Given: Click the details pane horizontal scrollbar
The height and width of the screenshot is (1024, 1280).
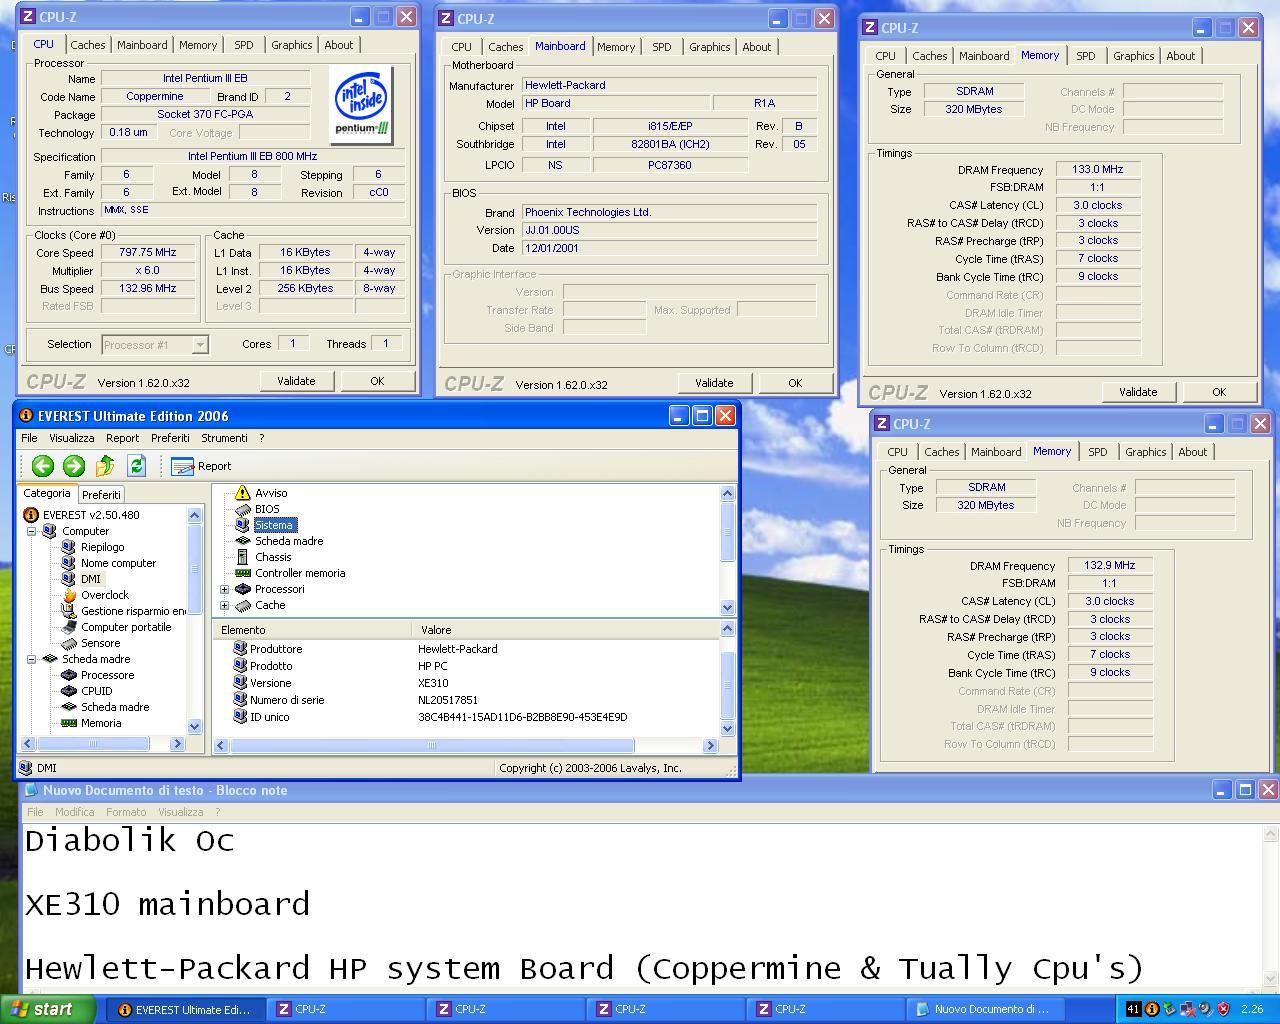Looking at the screenshot, I should click(x=432, y=745).
